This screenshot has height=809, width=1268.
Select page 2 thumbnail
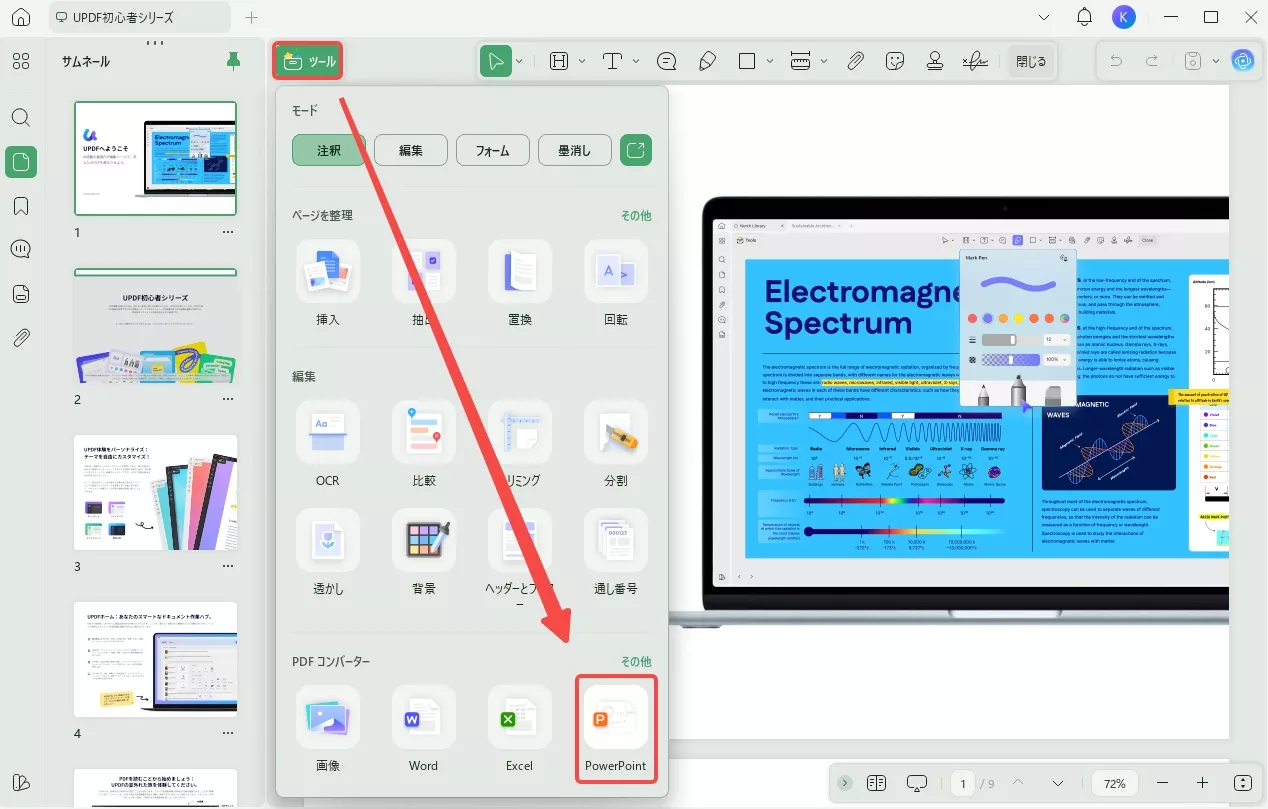[156, 325]
